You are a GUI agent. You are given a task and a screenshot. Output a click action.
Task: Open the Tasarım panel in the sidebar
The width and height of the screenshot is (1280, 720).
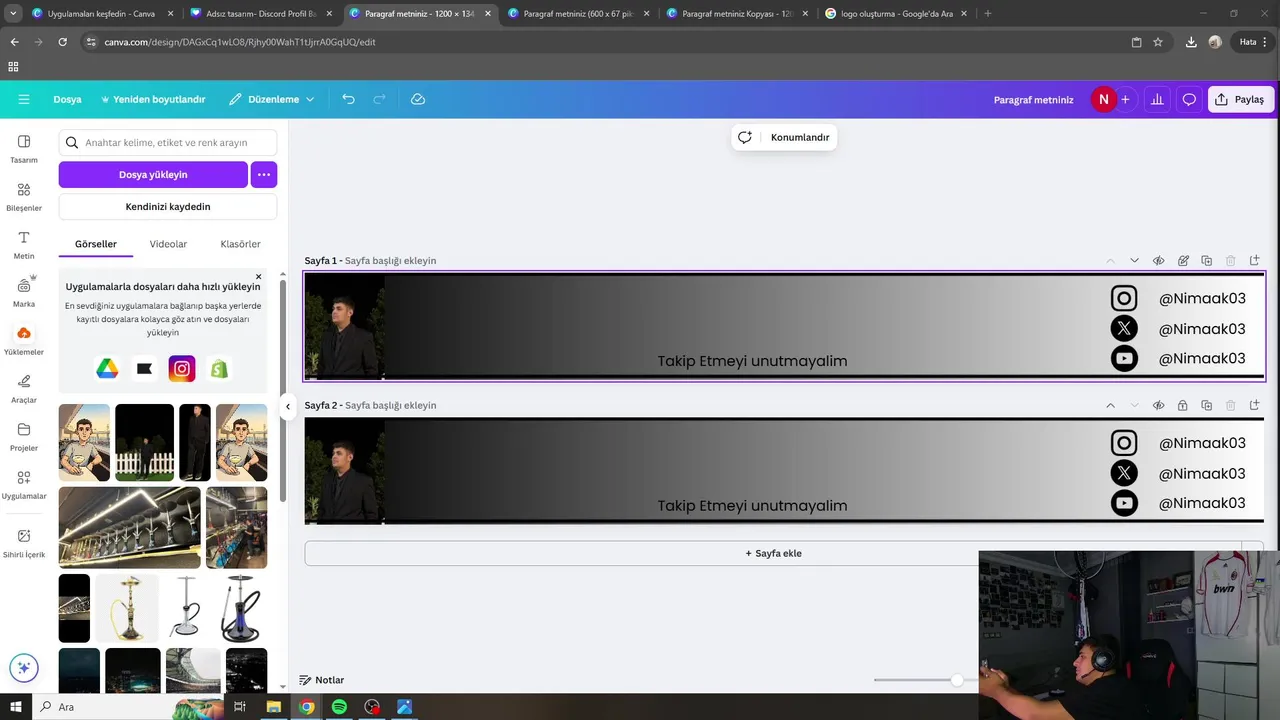tap(24, 148)
